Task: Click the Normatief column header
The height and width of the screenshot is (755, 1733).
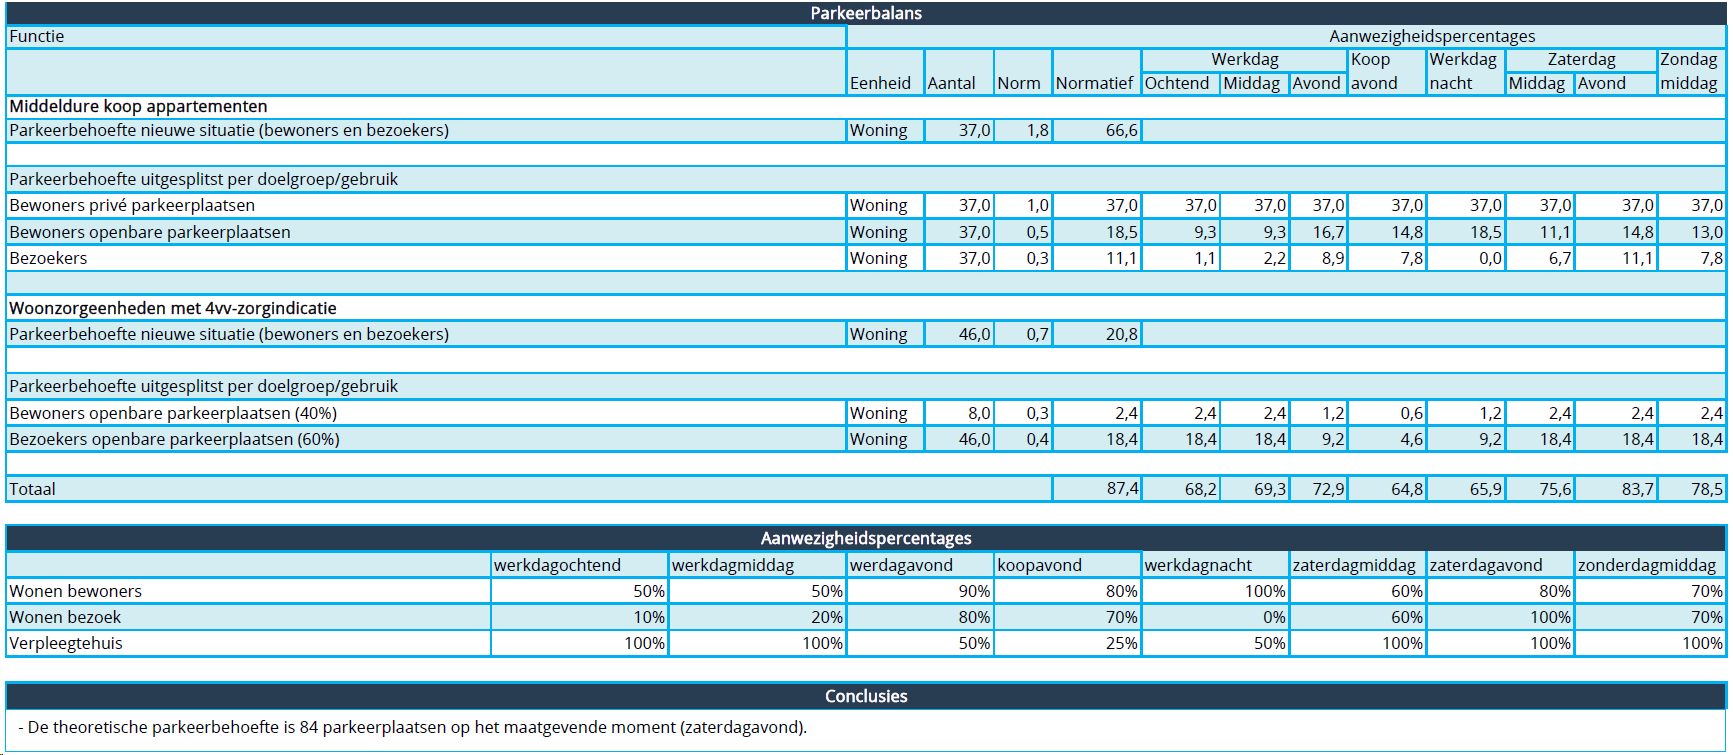Action: pos(1095,83)
